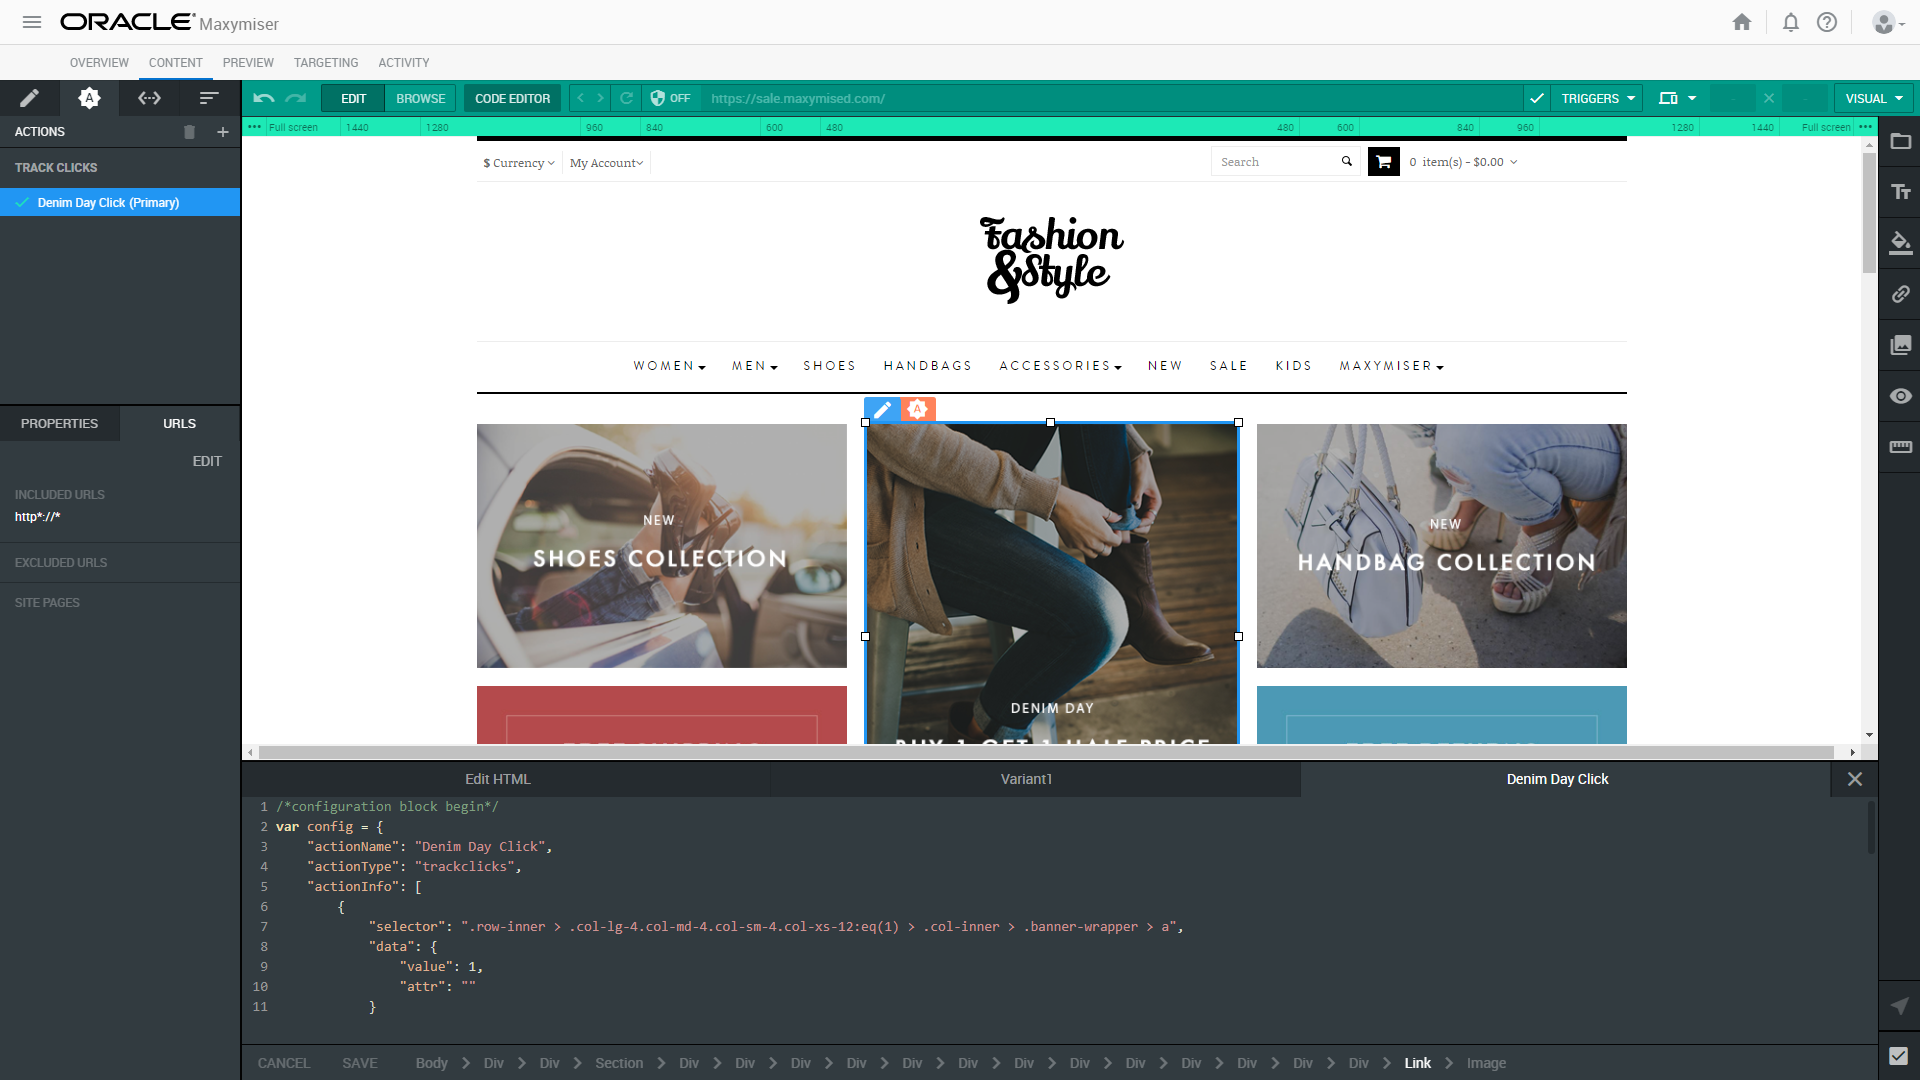Open the text tool in right sidebar
1920x1080 pixels.
pyautogui.click(x=1900, y=192)
